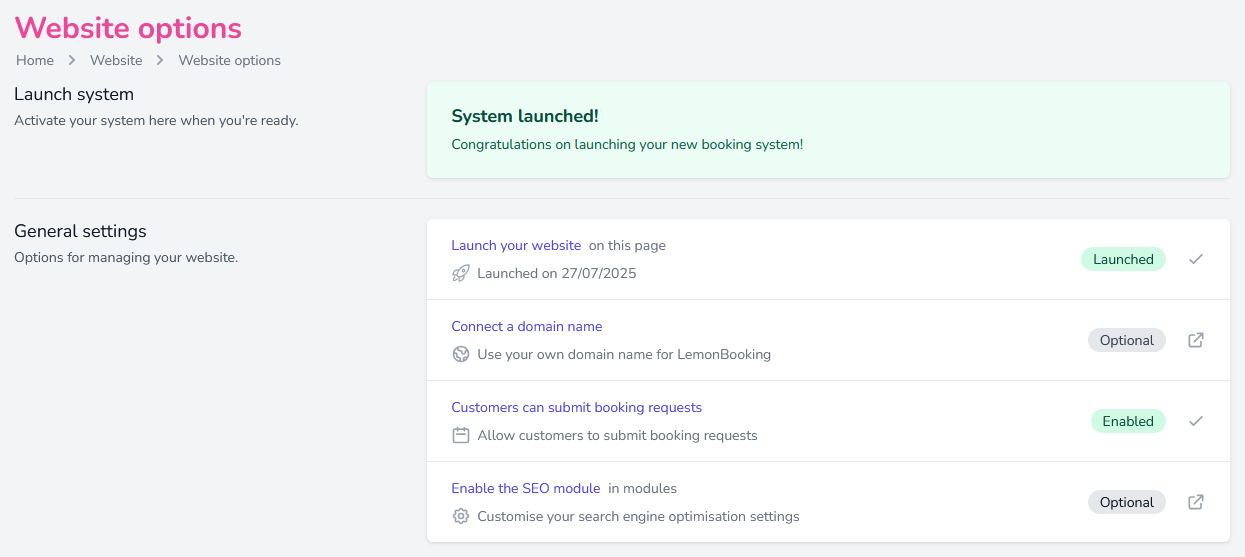Go to Home in the breadcrumb
The height and width of the screenshot is (557, 1245).
pos(35,60)
